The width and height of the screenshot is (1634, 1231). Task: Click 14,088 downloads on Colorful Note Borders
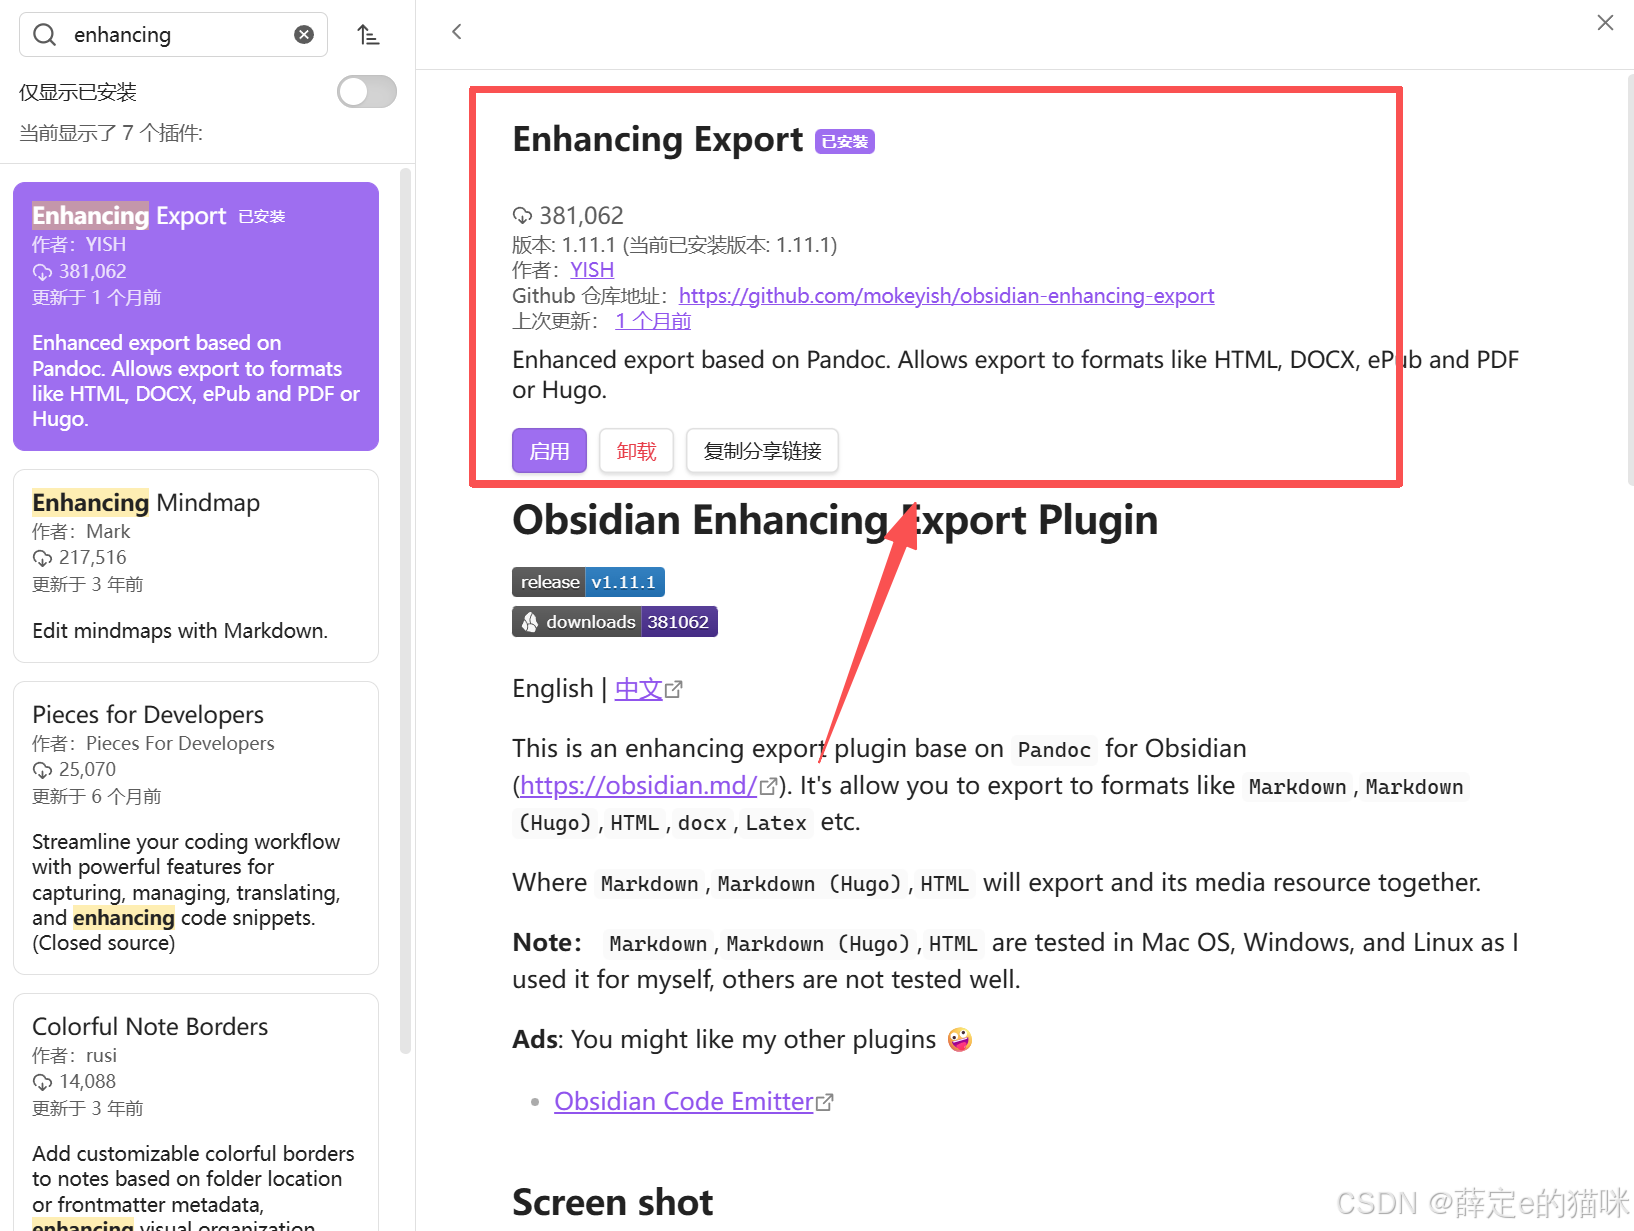pyautogui.click(x=87, y=1082)
